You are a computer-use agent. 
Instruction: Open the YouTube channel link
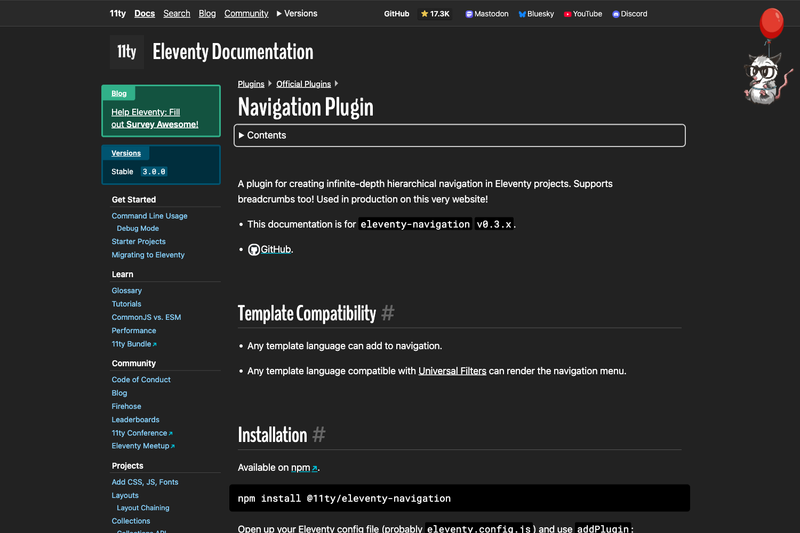click(x=583, y=14)
